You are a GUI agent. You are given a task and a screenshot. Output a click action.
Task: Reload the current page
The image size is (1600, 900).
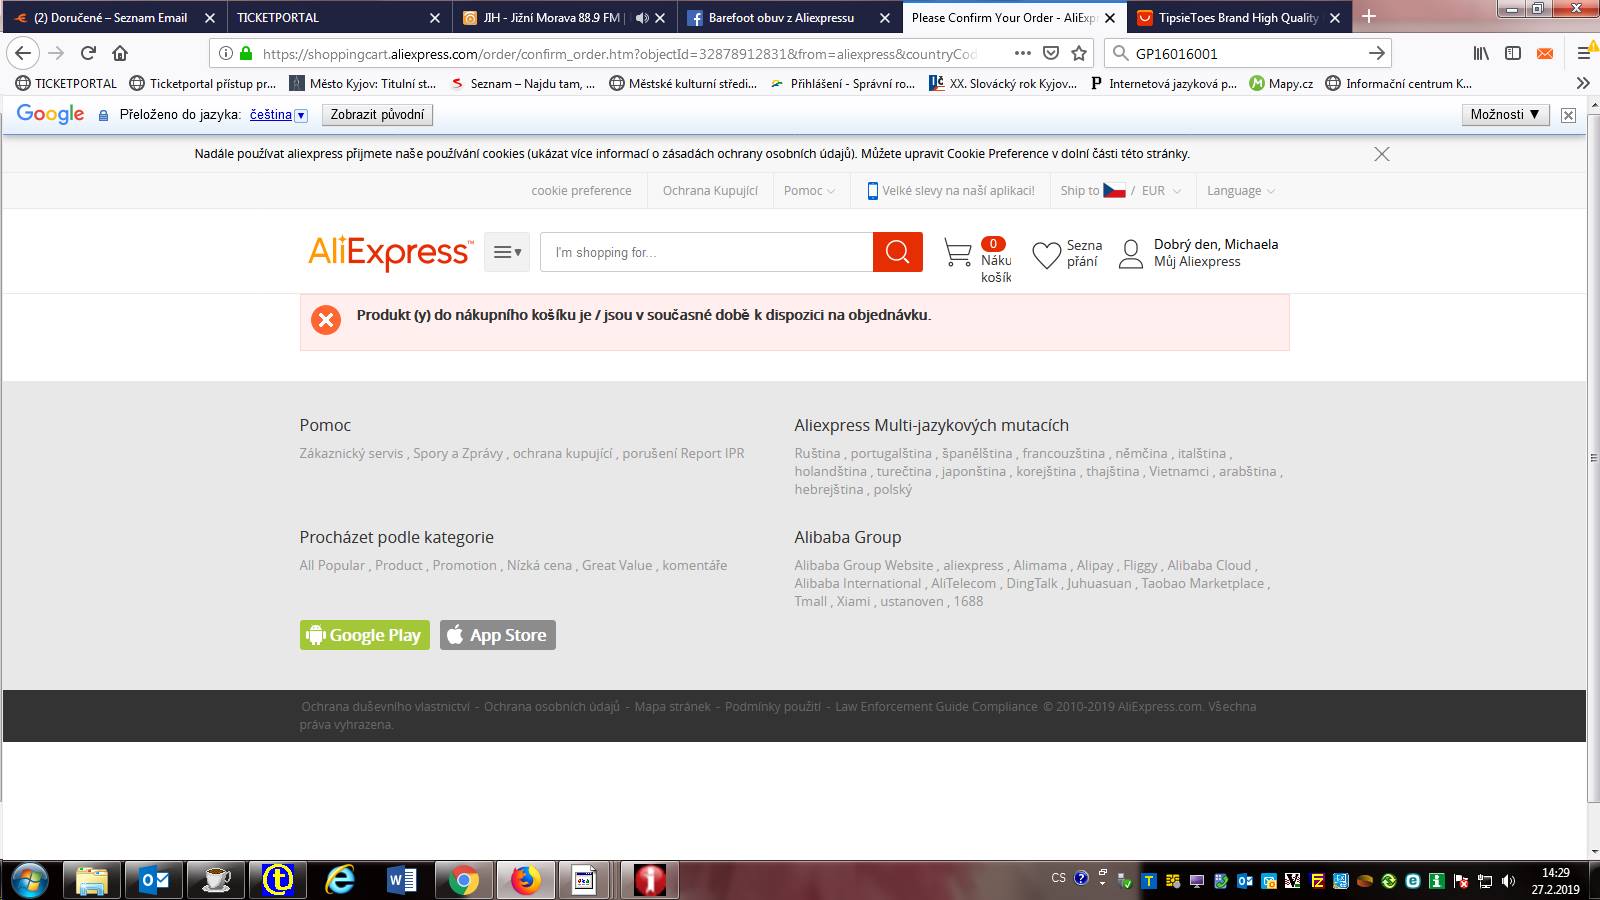(x=88, y=53)
